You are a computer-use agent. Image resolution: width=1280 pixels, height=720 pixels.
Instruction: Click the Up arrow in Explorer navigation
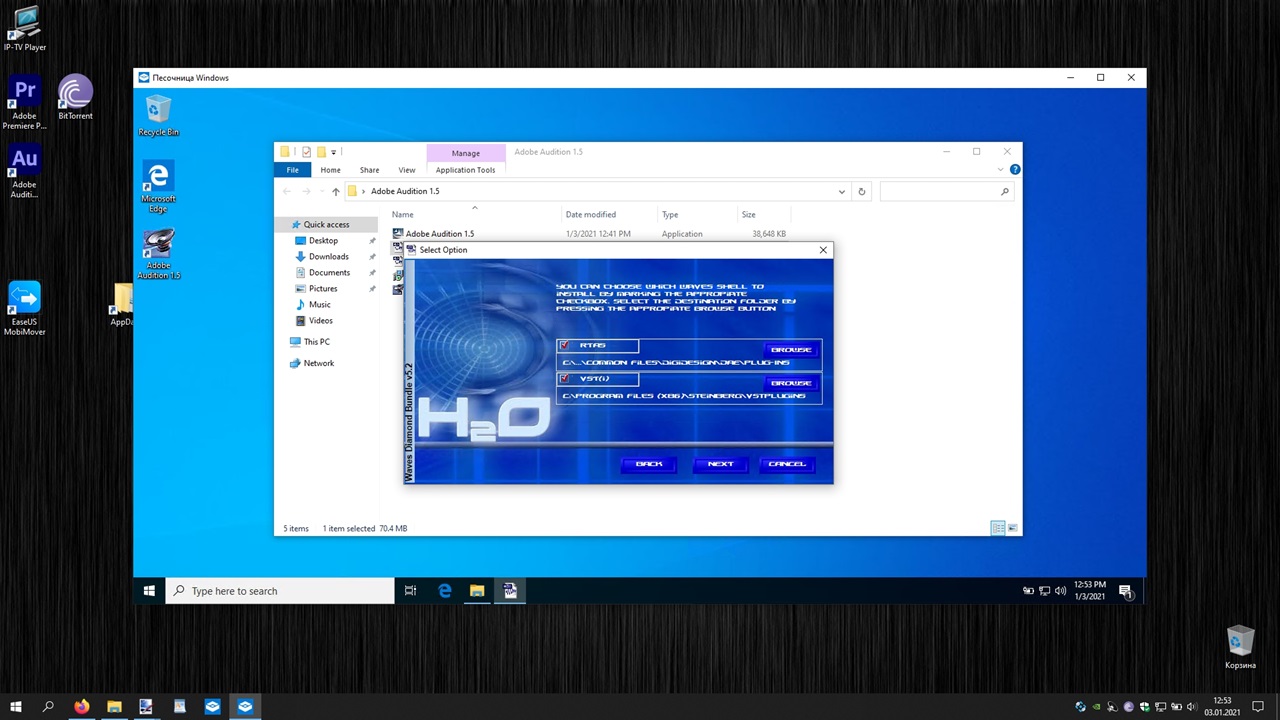(x=336, y=191)
